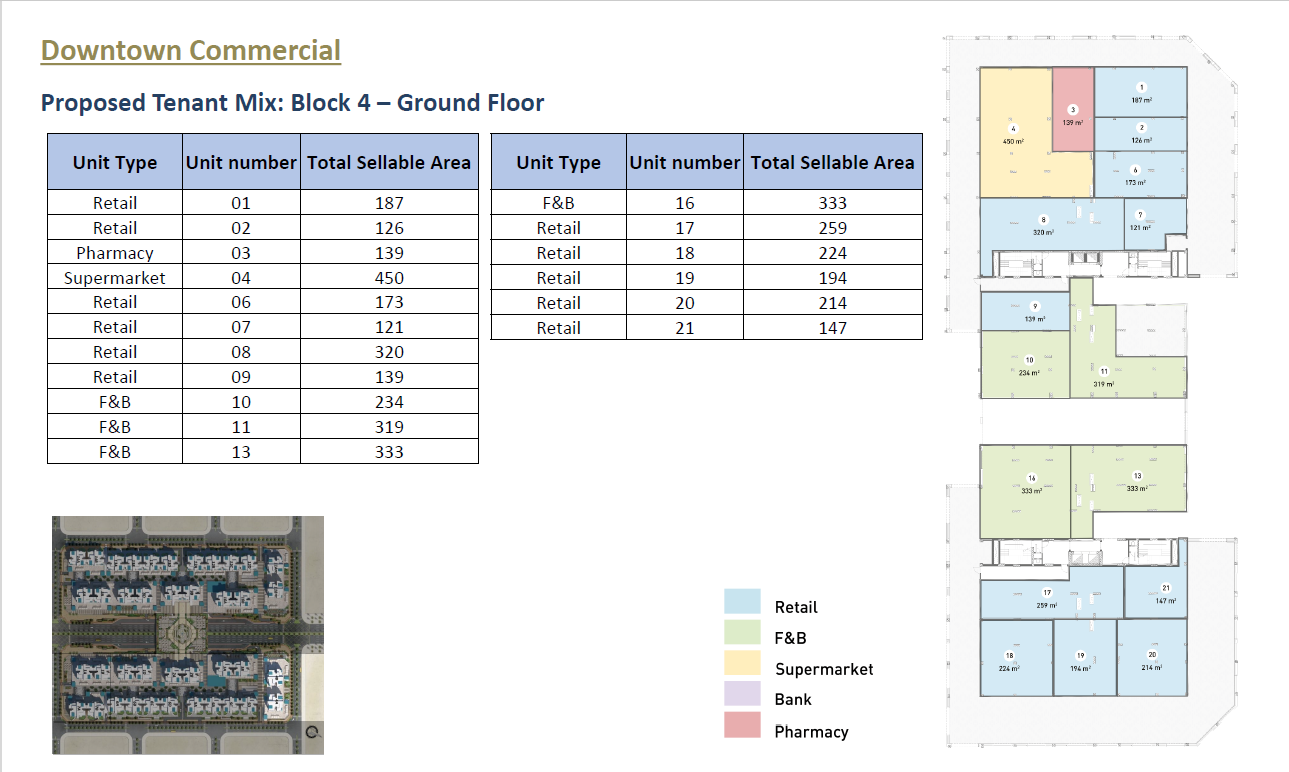The width and height of the screenshot is (1289, 772).
Task: Select unit 18 on the floor plan
Action: pos(1016,658)
